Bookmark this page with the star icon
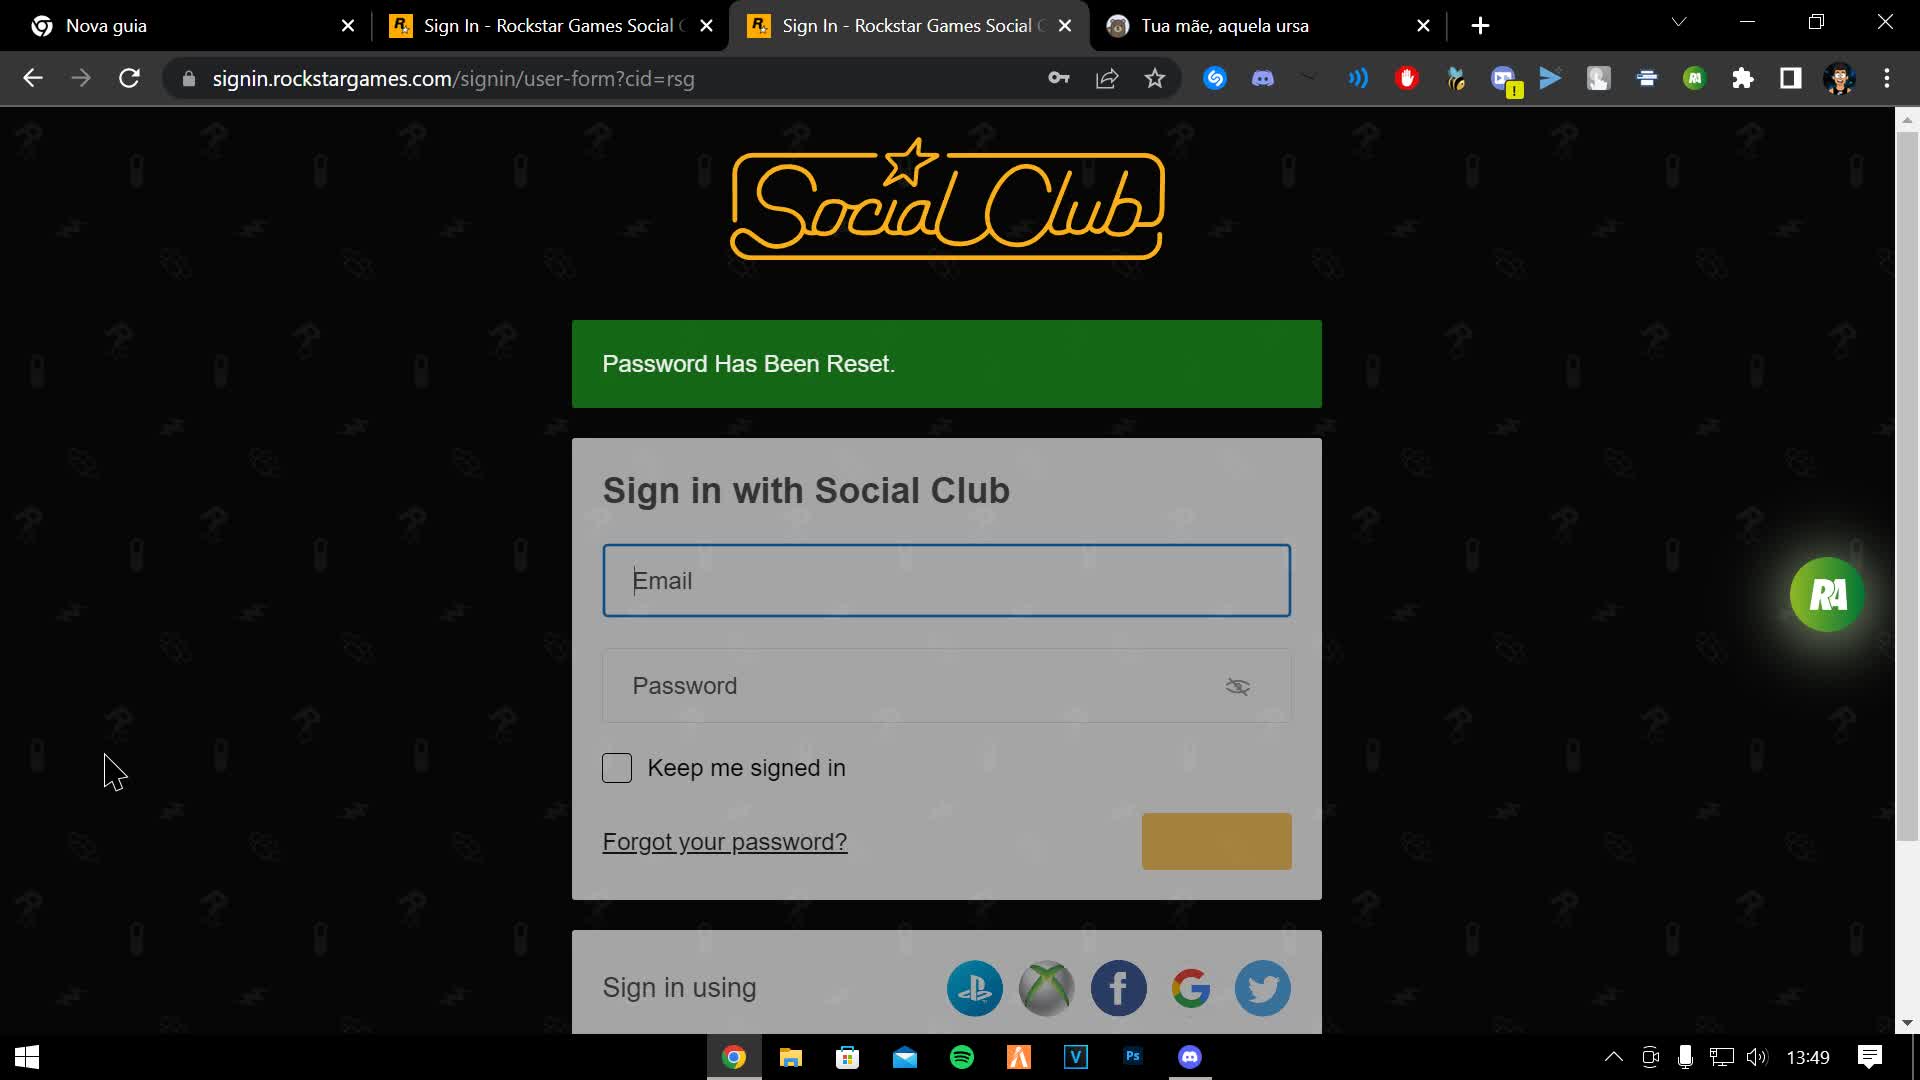Screen dimensions: 1920x1080 tap(1155, 78)
